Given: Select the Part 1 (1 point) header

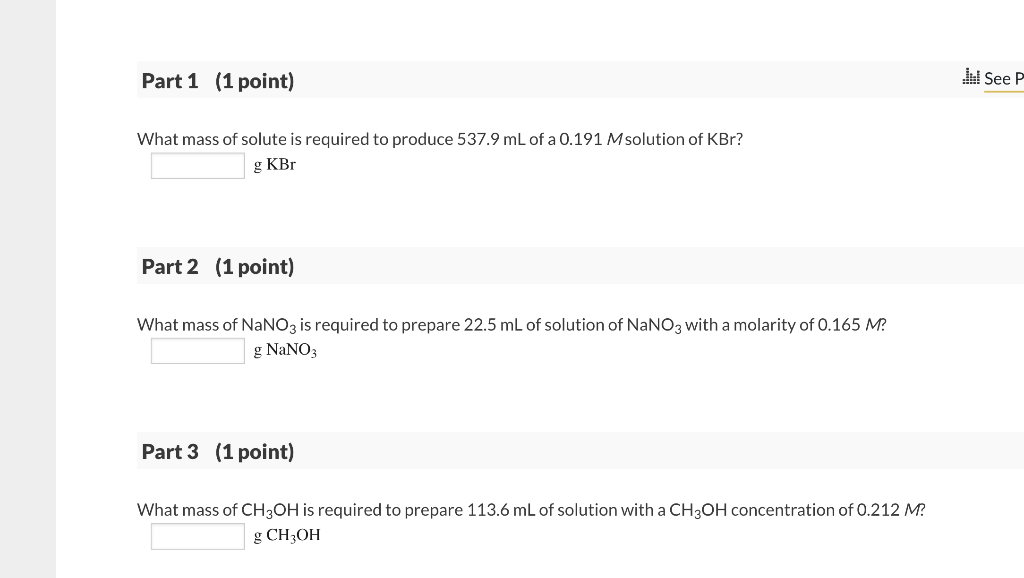Looking at the screenshot, I should coord(217,81).
